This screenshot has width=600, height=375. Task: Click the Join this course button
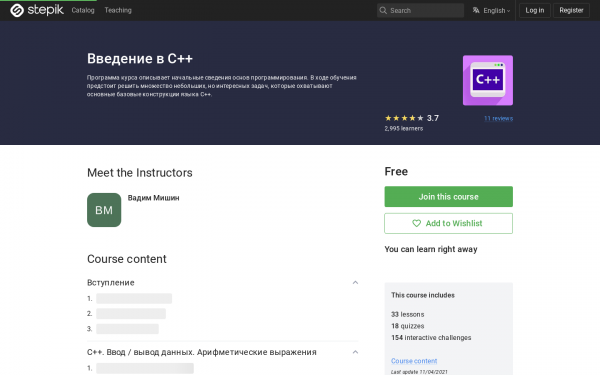point(448,197)
